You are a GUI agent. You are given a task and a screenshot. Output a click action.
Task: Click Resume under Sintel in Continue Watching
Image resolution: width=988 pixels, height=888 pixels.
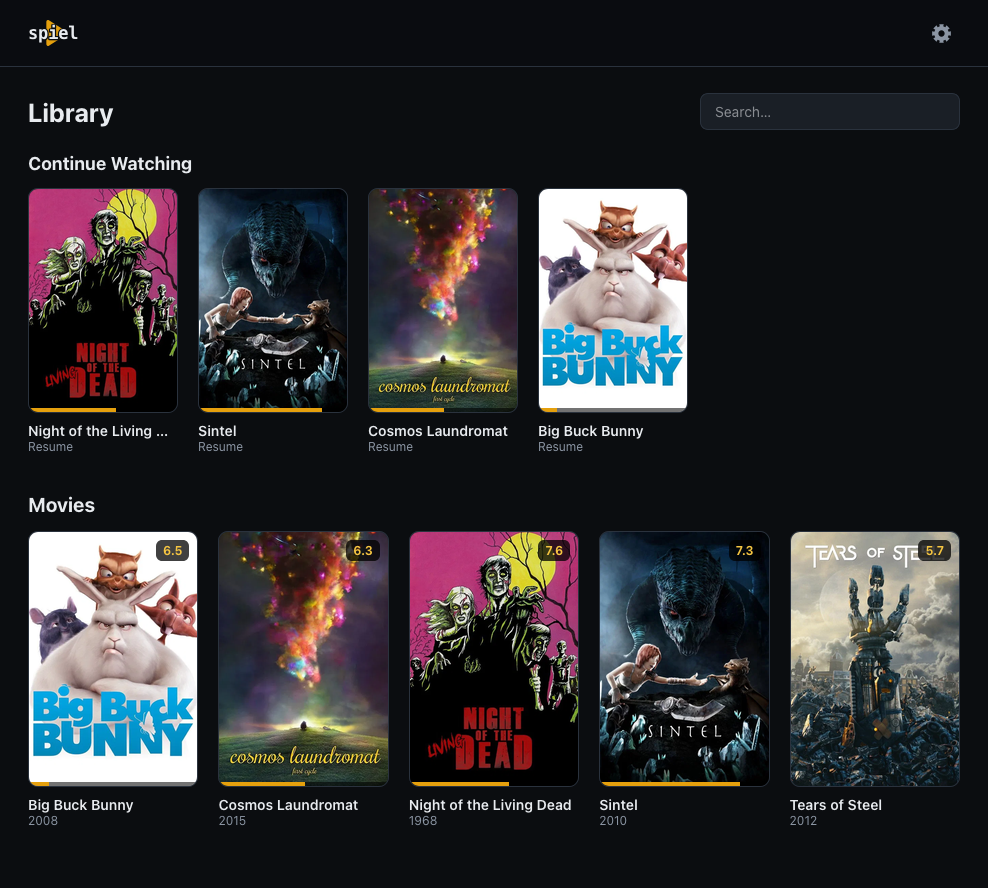point(221,447)
